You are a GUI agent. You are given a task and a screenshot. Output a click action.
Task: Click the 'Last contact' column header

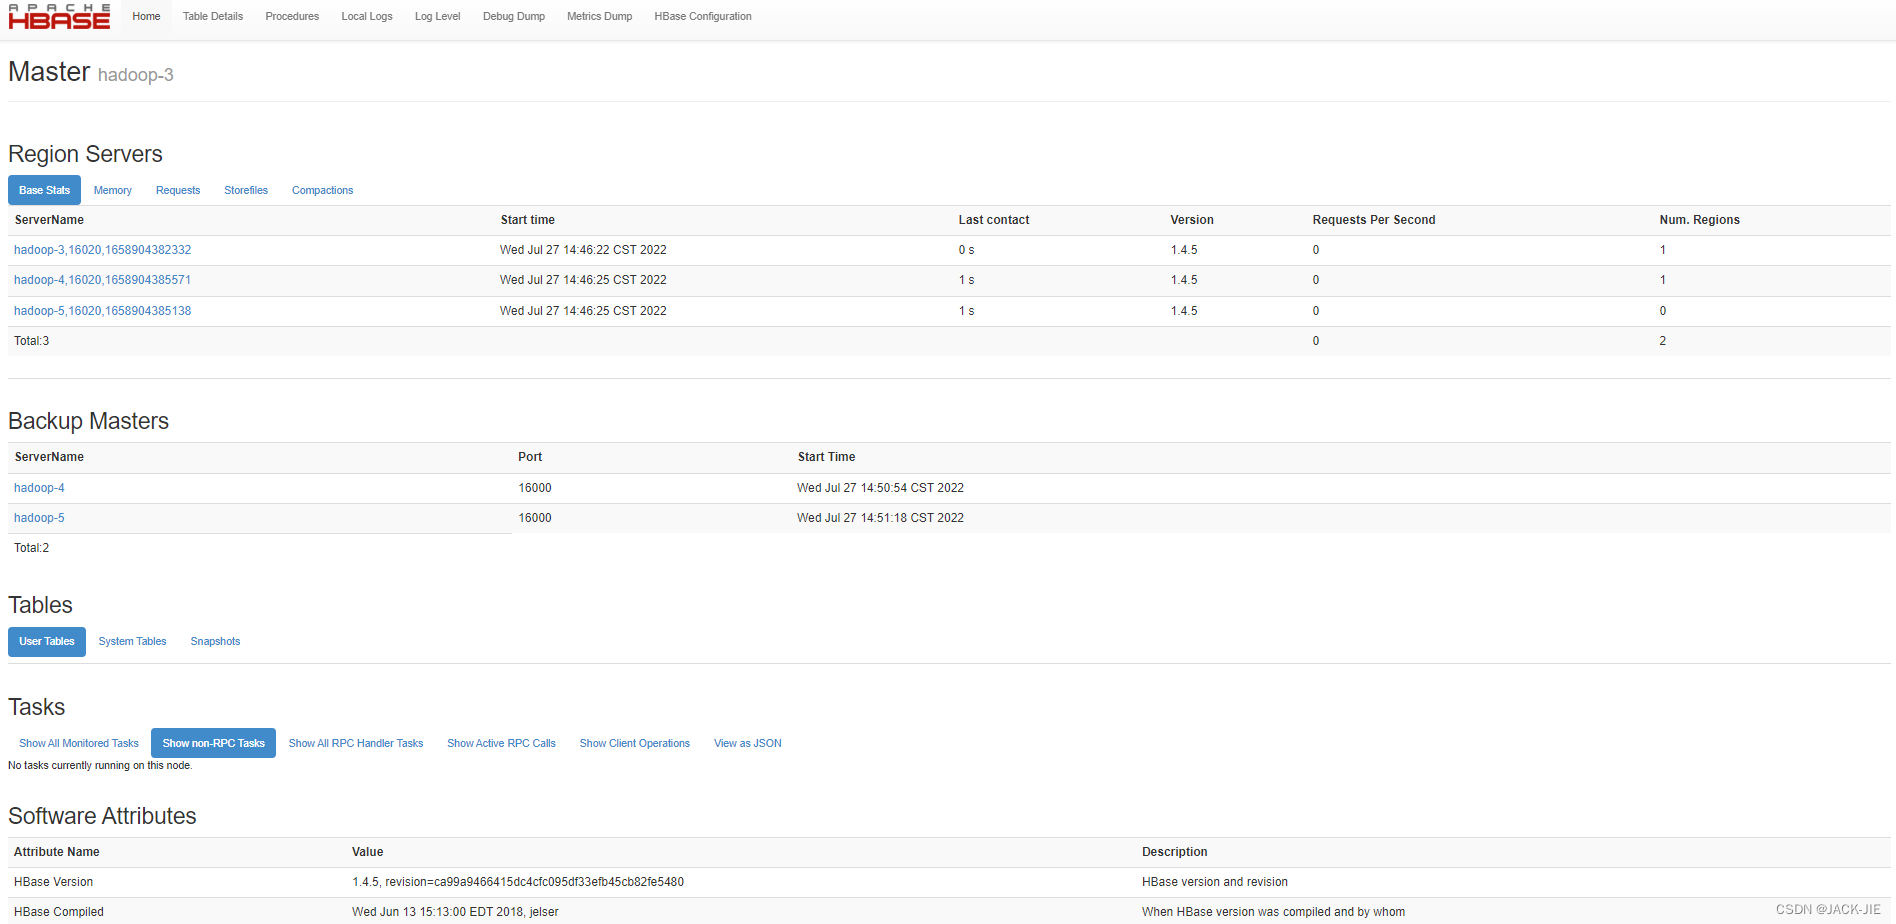click(994, 220)
